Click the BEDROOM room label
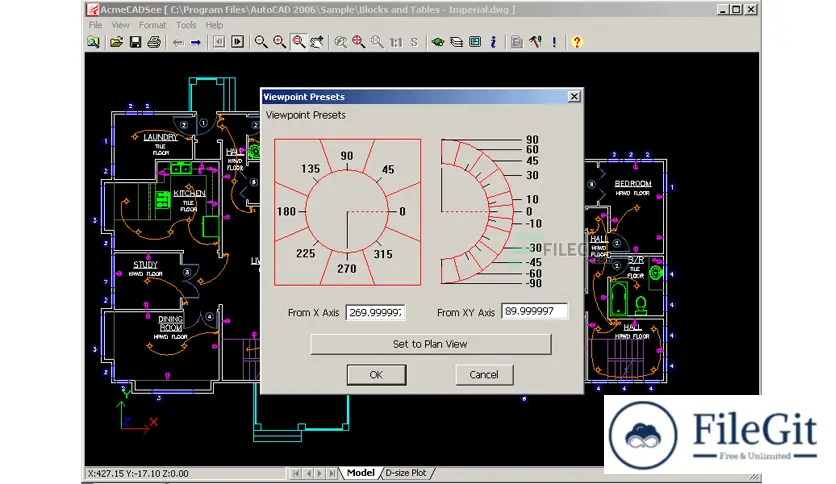 point(633,183)
